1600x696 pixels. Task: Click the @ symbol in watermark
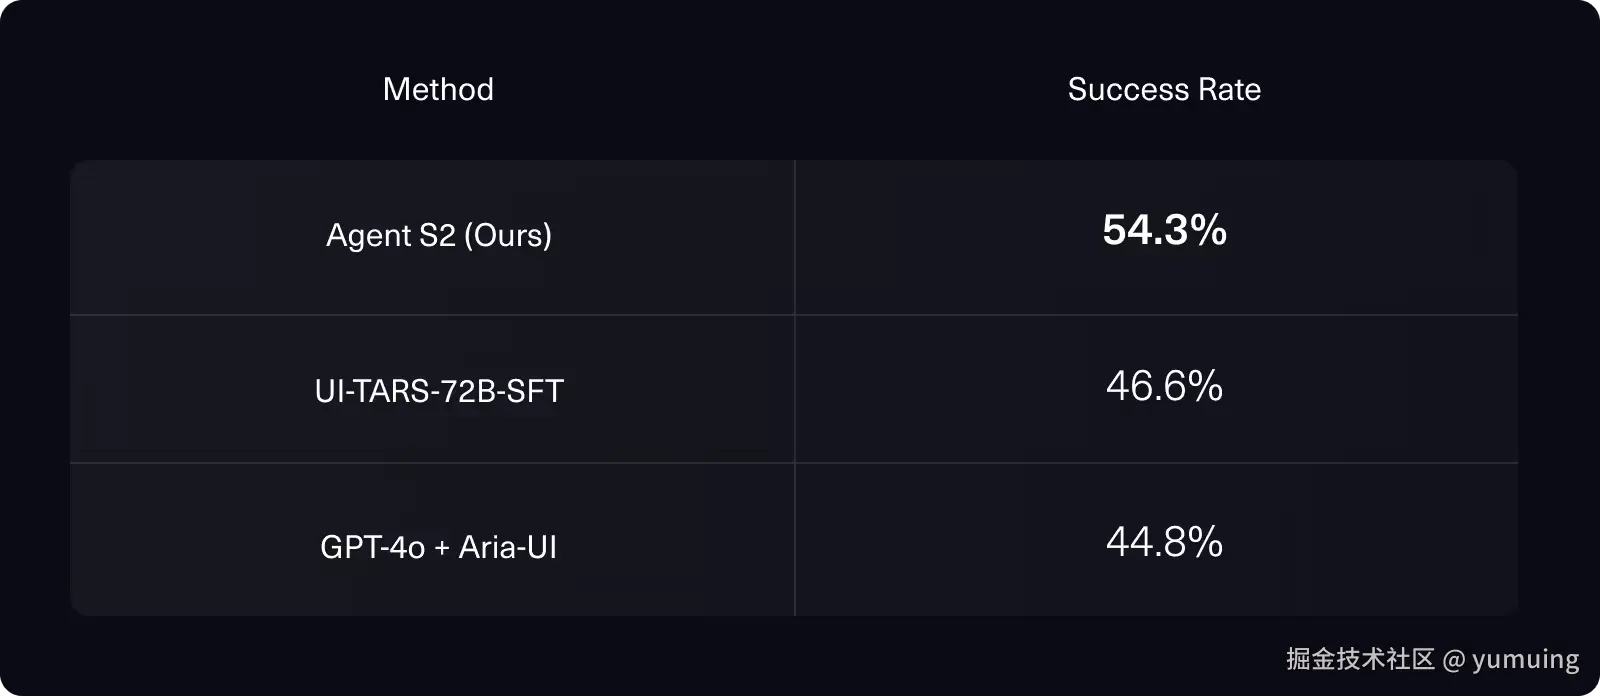pyautogui.click(x=1454, y=660)
